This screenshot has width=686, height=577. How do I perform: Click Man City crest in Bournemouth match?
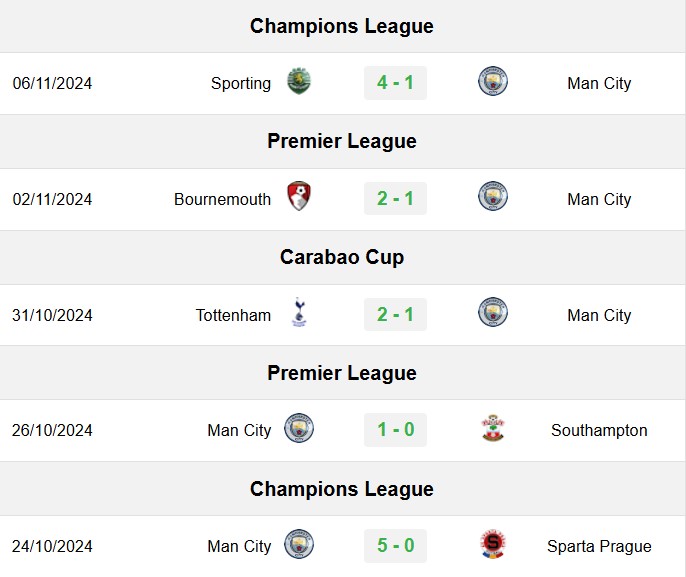click(x=493, y=196)
